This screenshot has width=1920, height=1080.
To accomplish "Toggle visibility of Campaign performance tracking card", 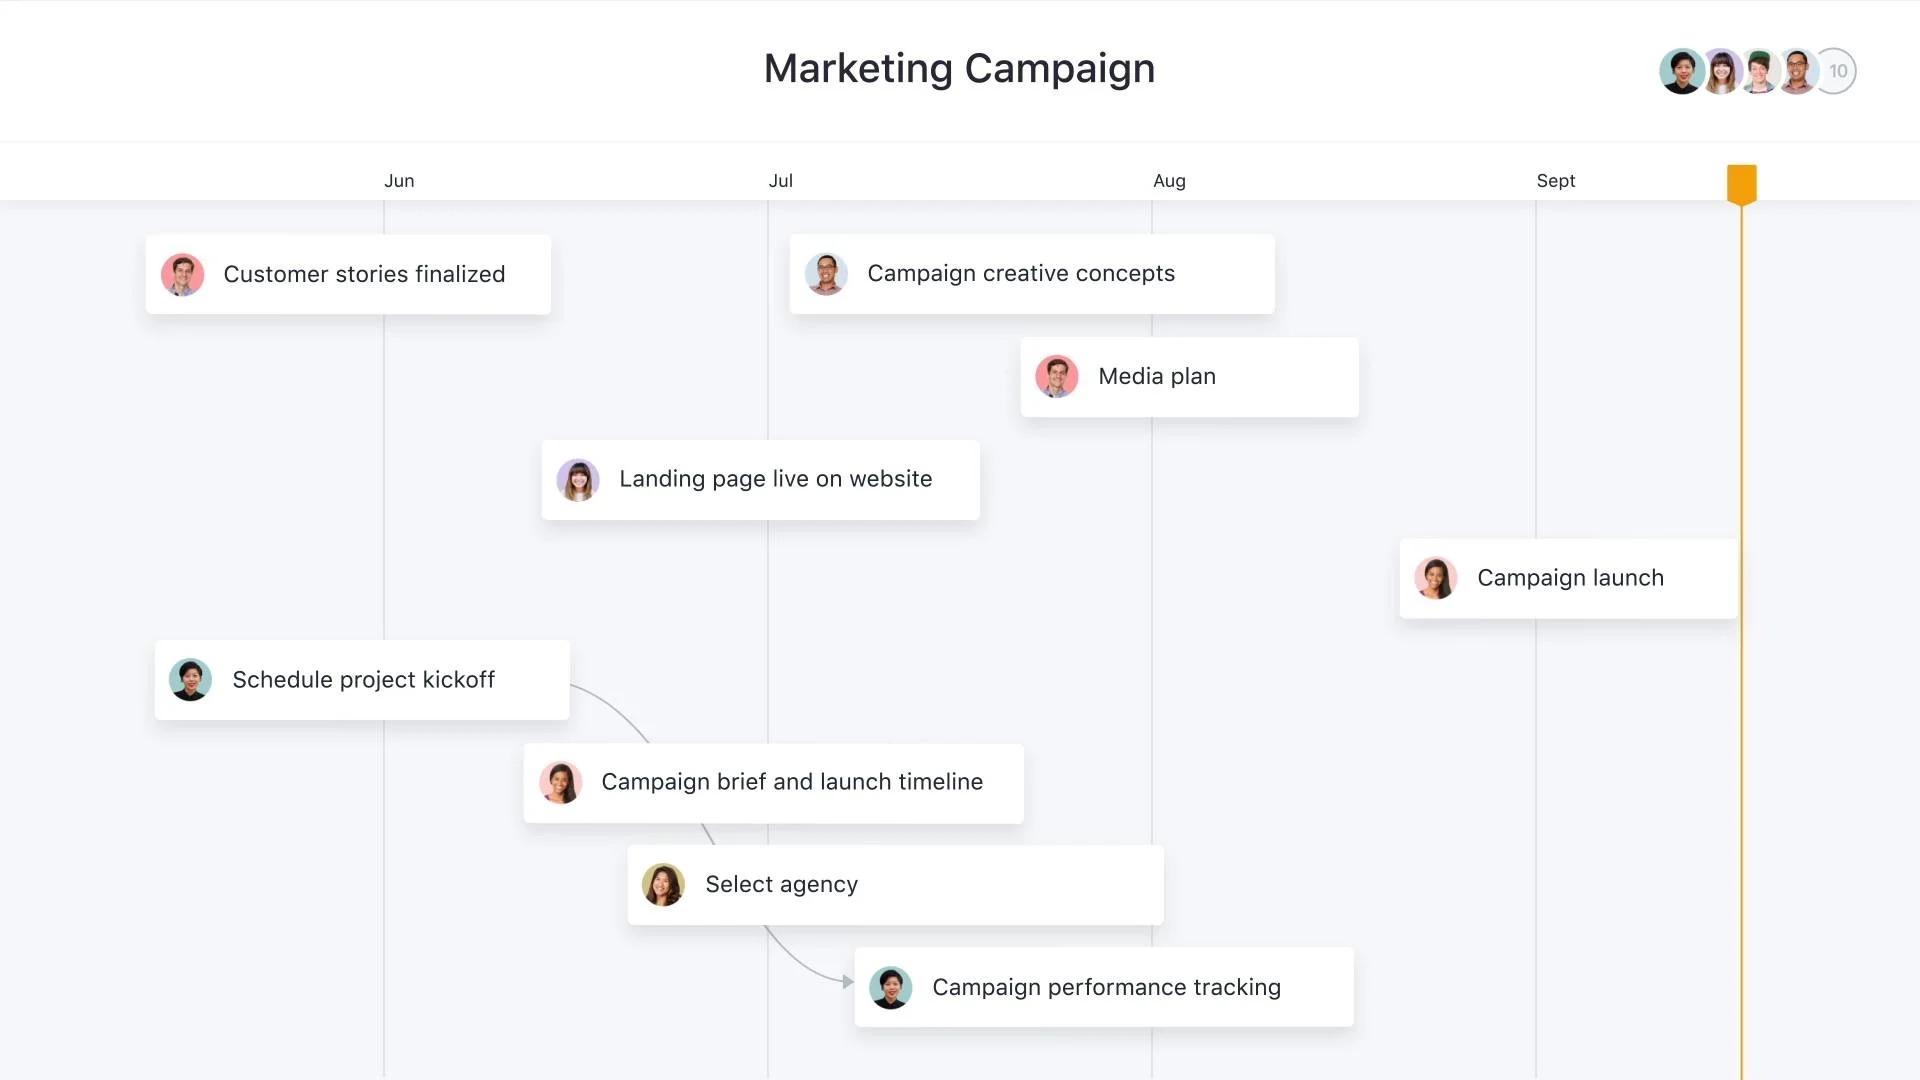I will tap(1105, 986).
